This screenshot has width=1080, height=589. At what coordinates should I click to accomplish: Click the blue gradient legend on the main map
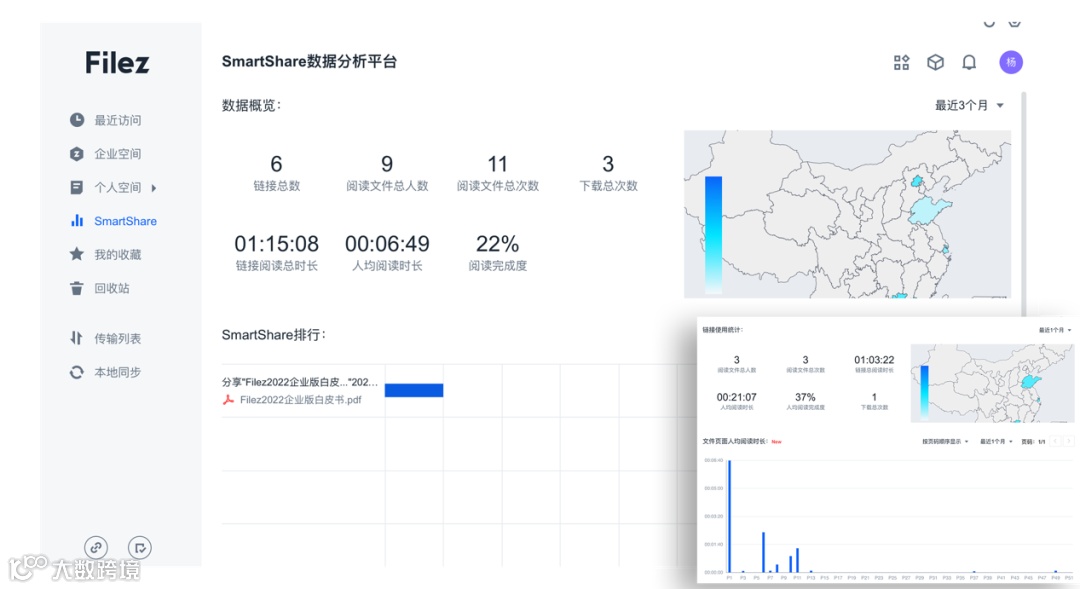pyautogui.click(x=714, y=234)
